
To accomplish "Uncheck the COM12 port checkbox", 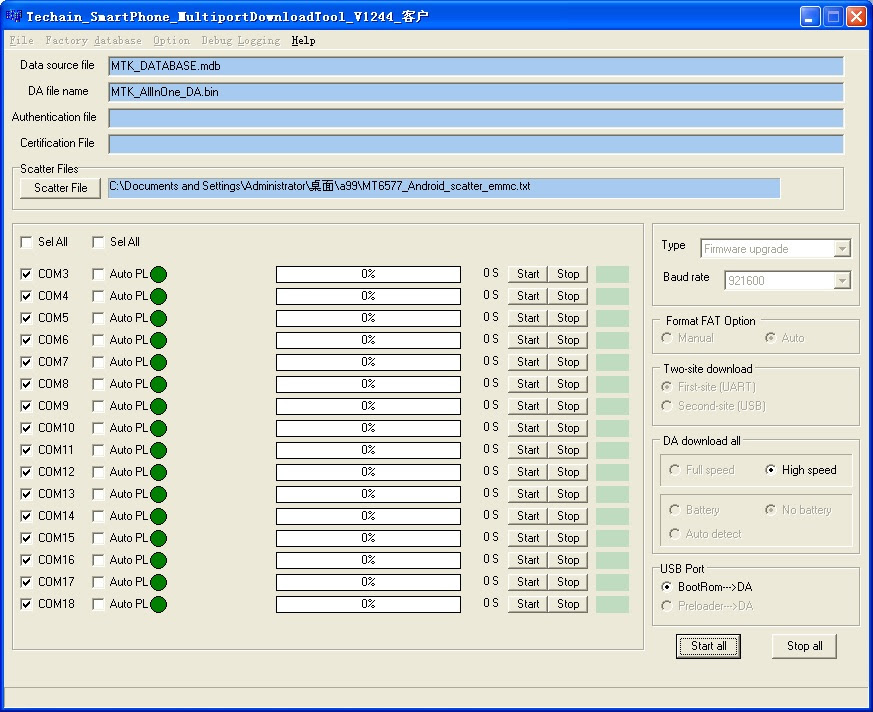I will tap(26, 472).
